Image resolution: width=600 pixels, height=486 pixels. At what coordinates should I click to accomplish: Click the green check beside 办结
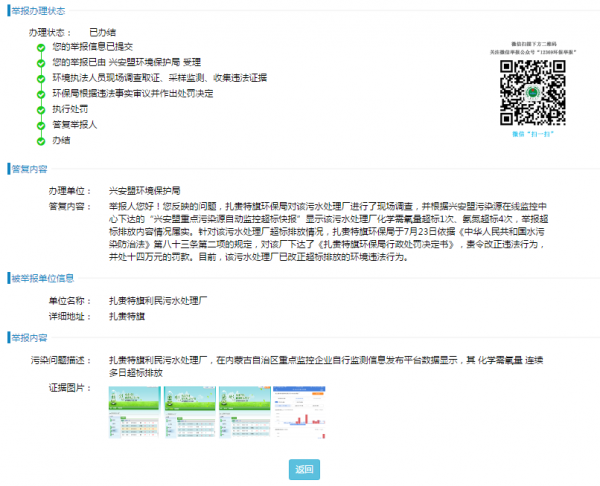pyautogui.click(x=41, y=140)
